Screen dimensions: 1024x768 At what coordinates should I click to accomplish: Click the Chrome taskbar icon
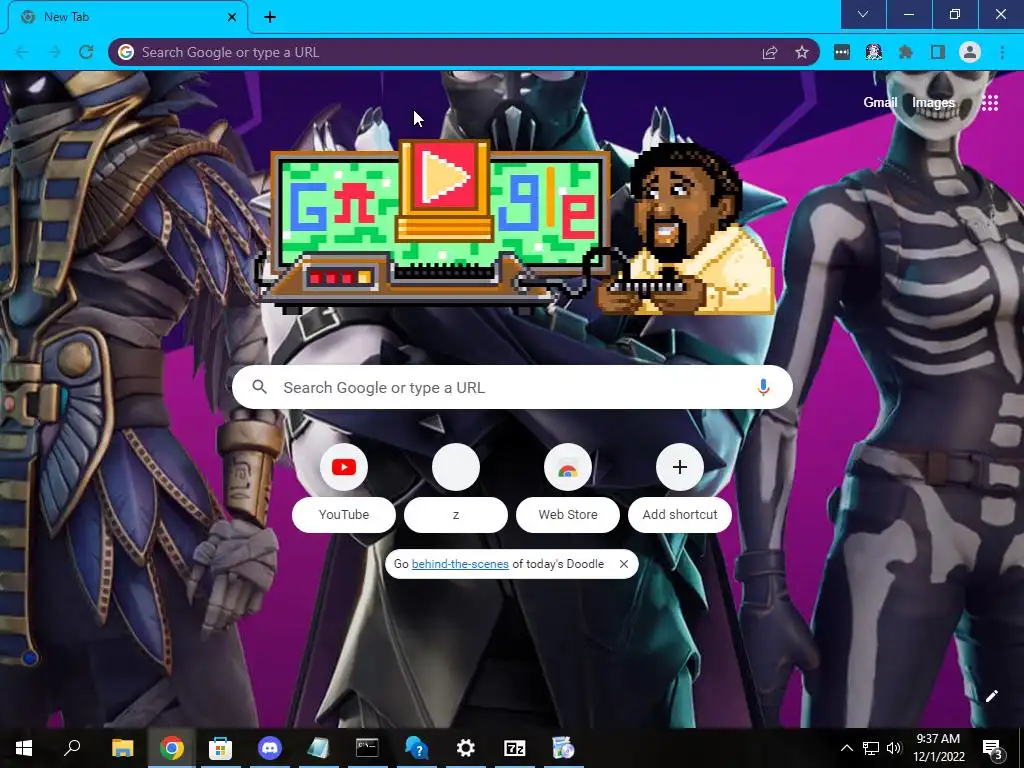(x=172, y=748)
